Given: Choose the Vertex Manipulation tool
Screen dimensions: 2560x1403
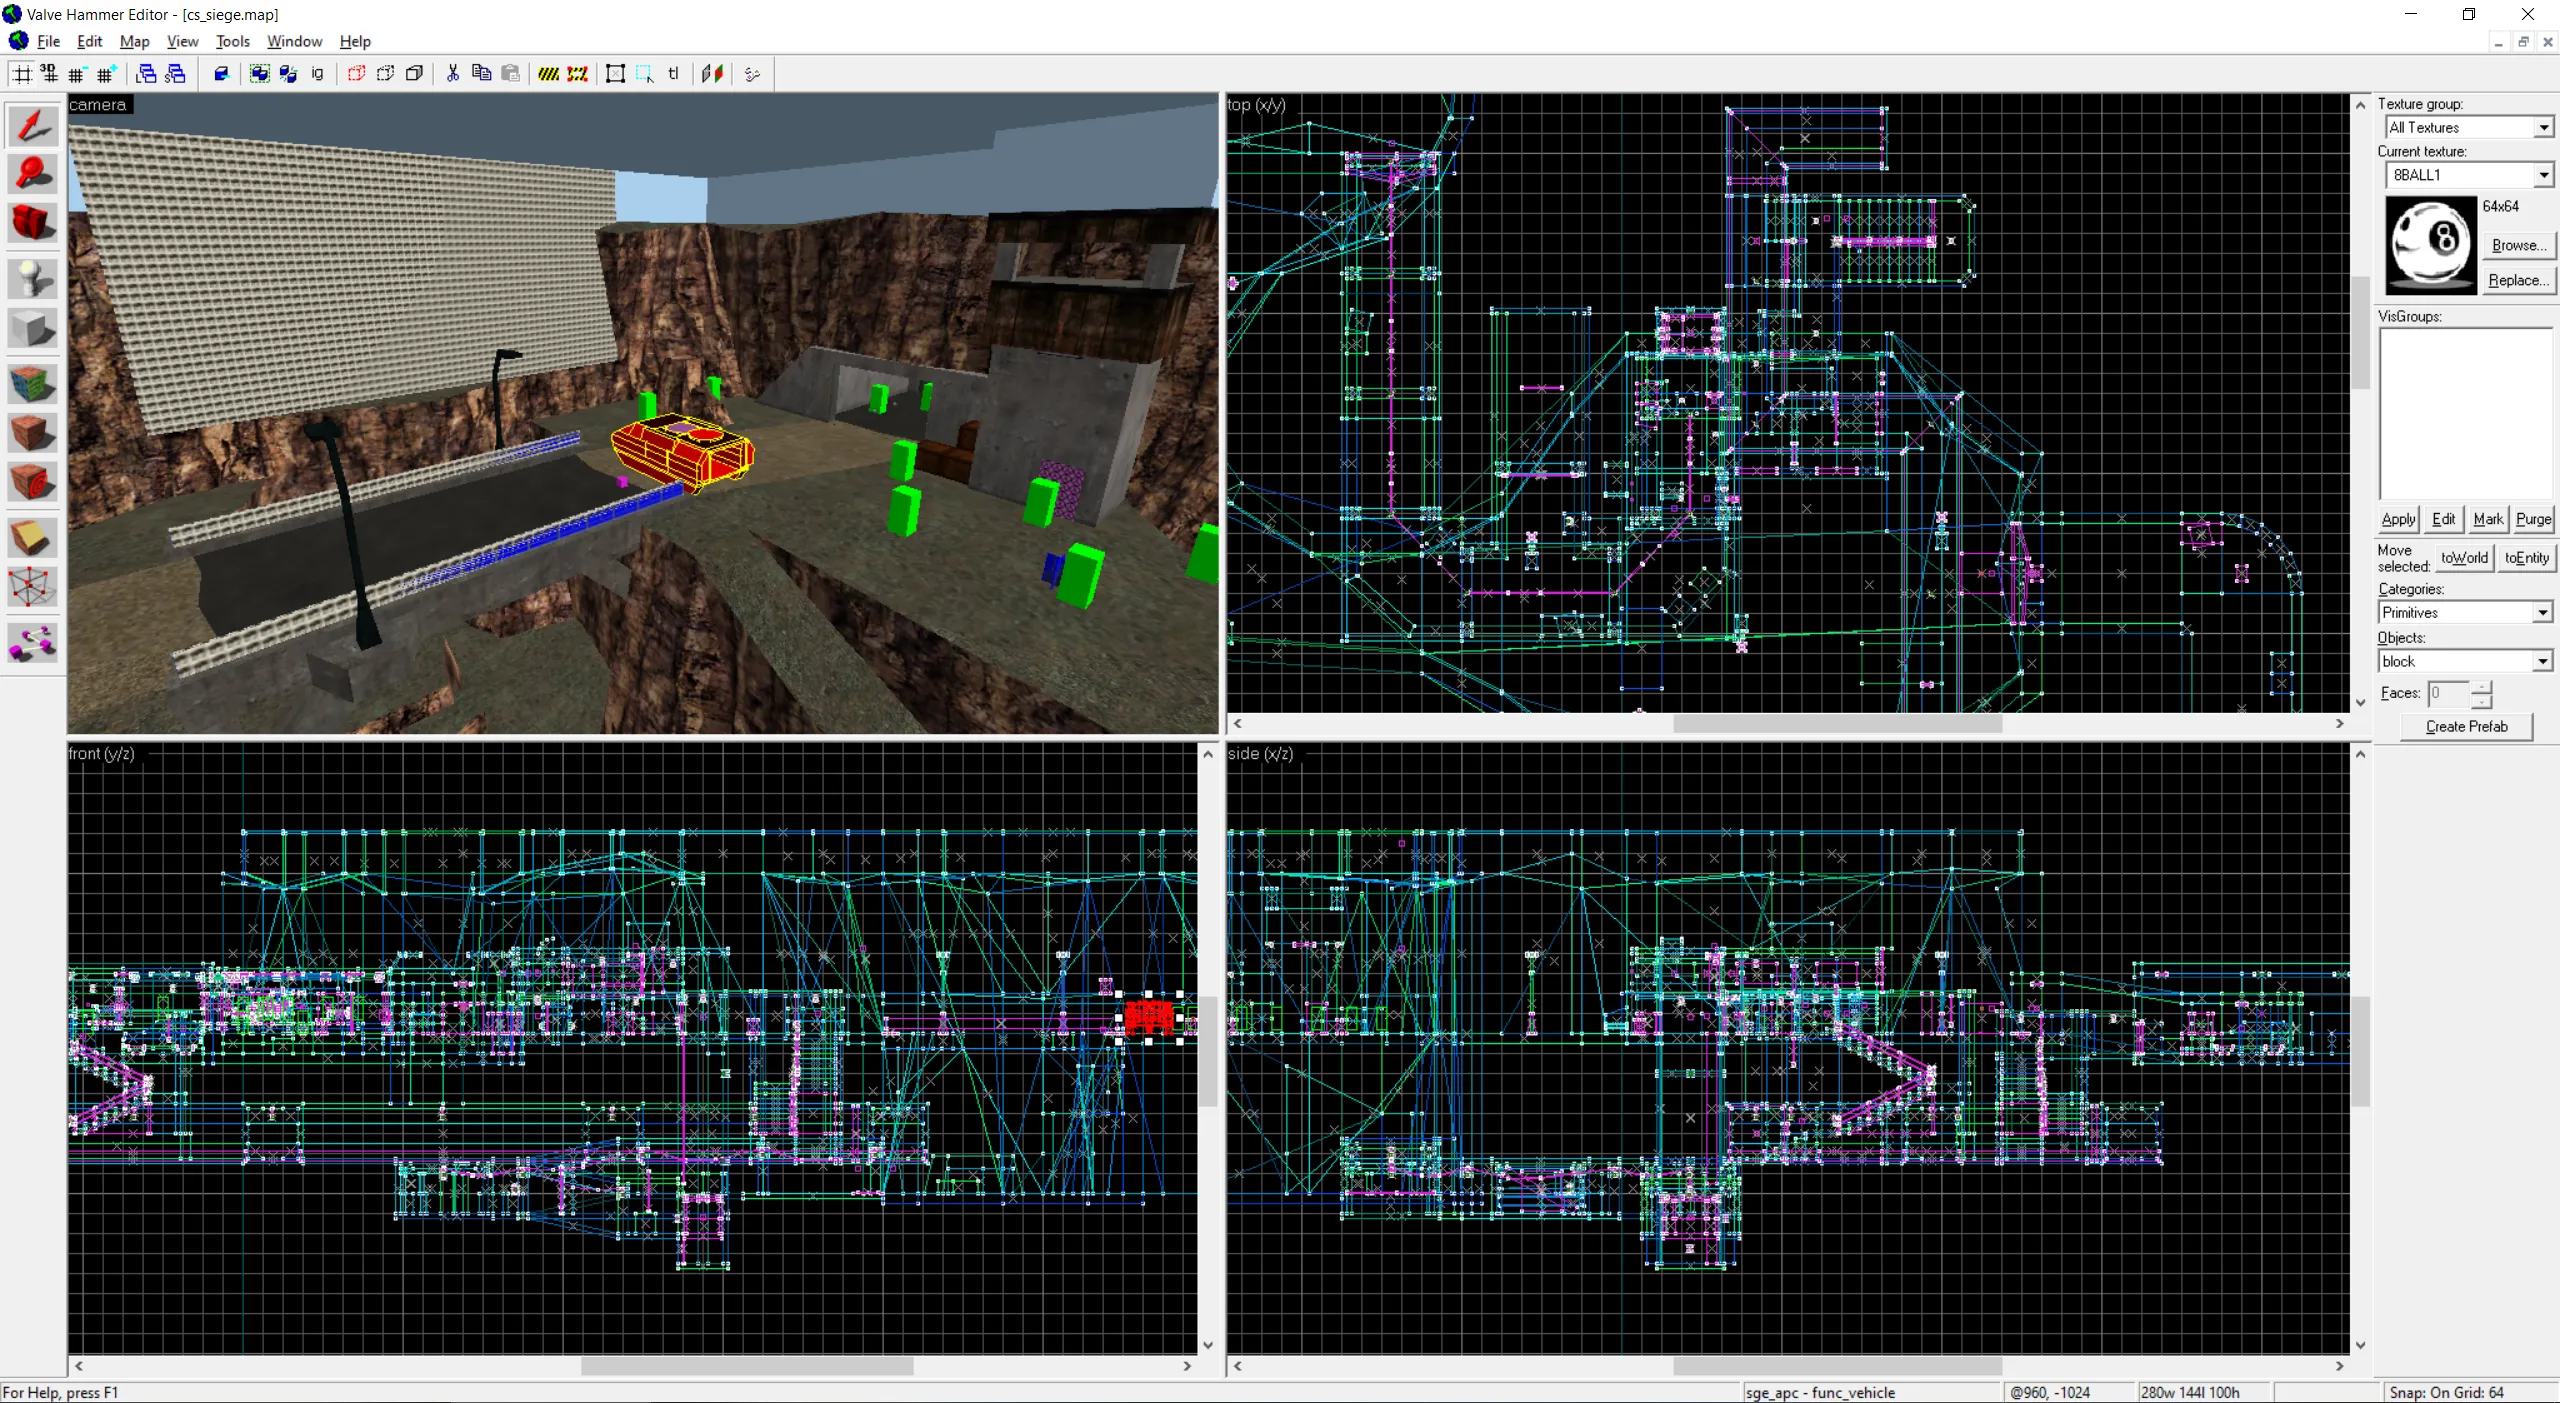Looking at the screenshot, I should [32, 587].
